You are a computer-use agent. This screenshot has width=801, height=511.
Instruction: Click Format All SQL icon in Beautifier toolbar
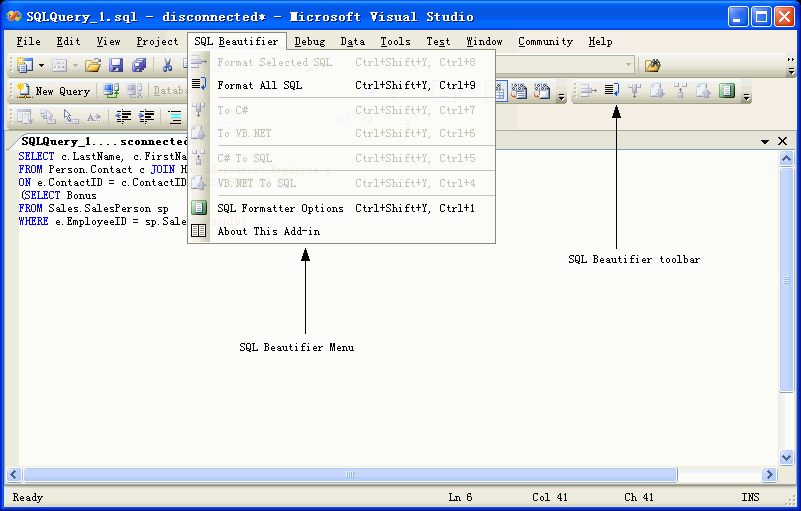[611, 90]
